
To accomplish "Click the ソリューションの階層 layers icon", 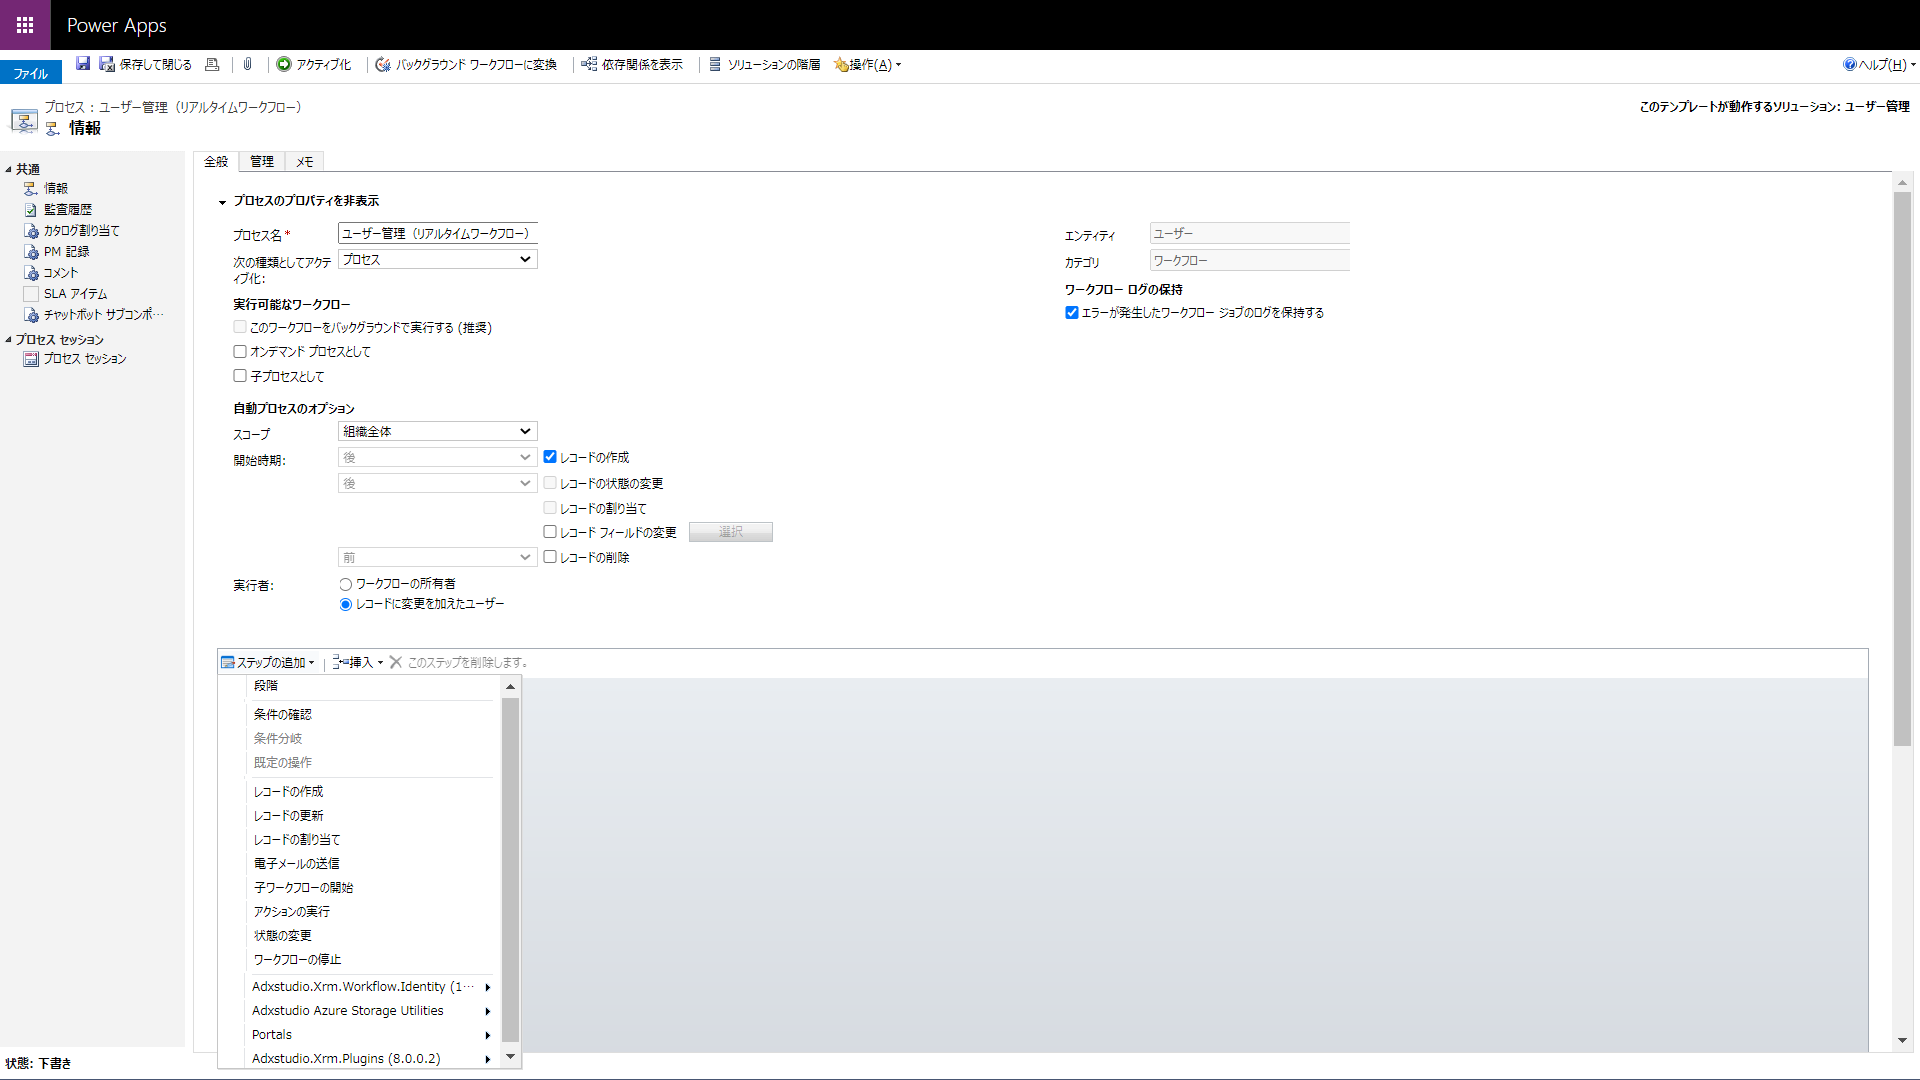I will click(715, 64).
